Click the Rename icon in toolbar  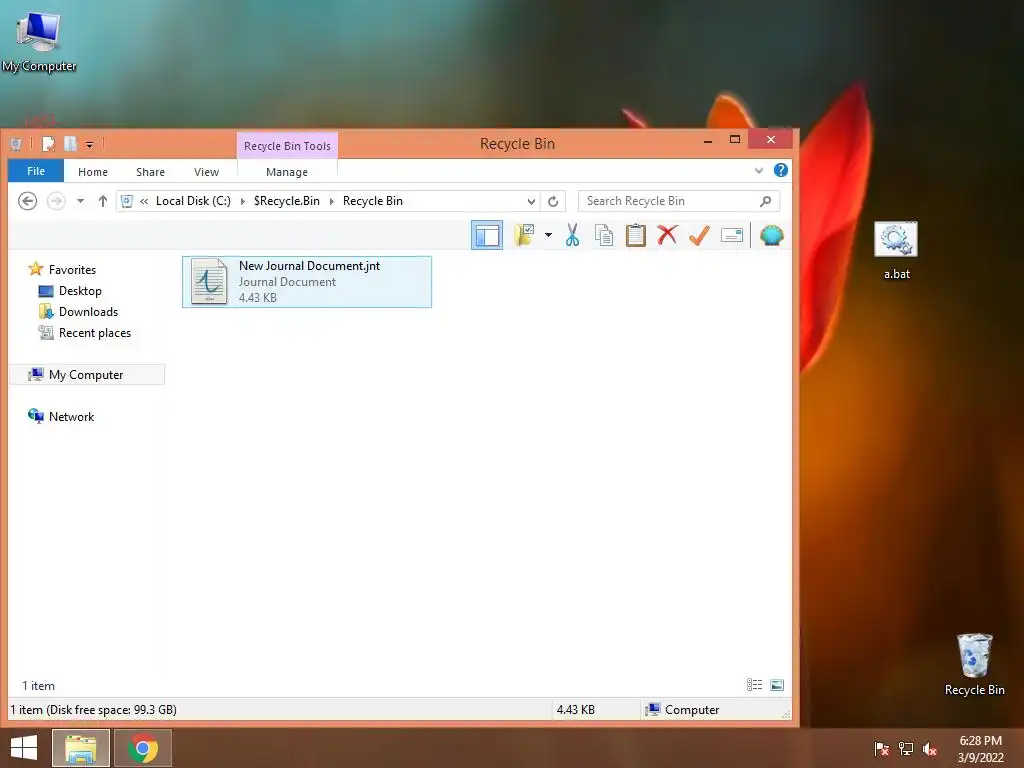click(731, 235)
